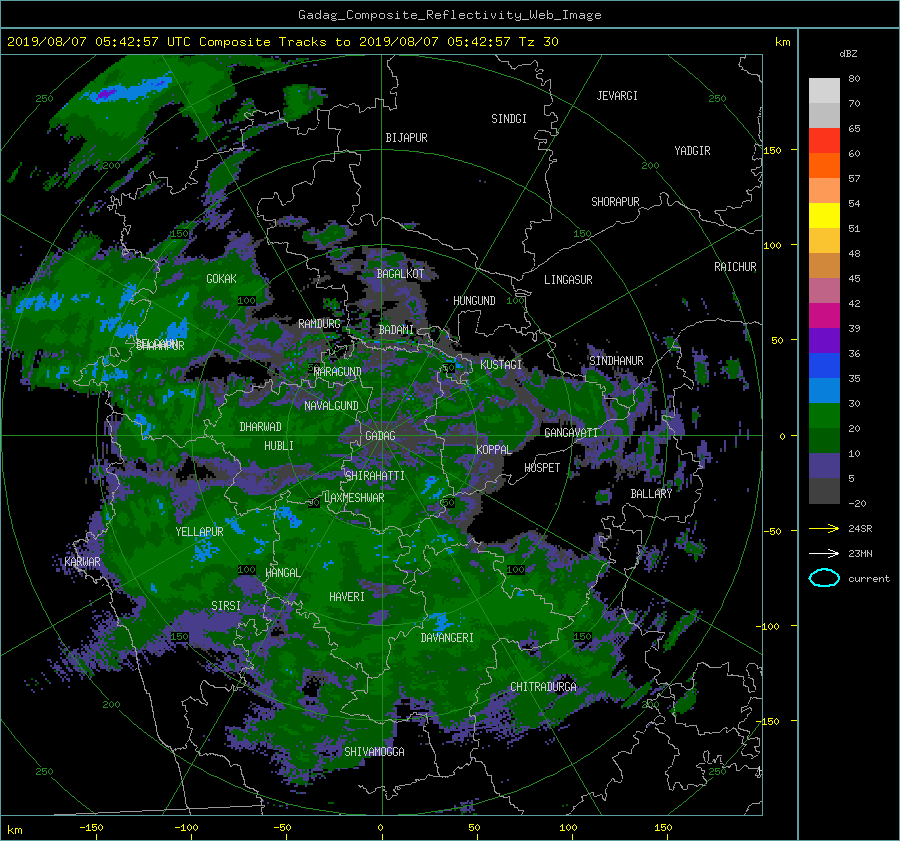900x841 pixels.
Task: Click the BIJAPUR city label
Action: 406,138
